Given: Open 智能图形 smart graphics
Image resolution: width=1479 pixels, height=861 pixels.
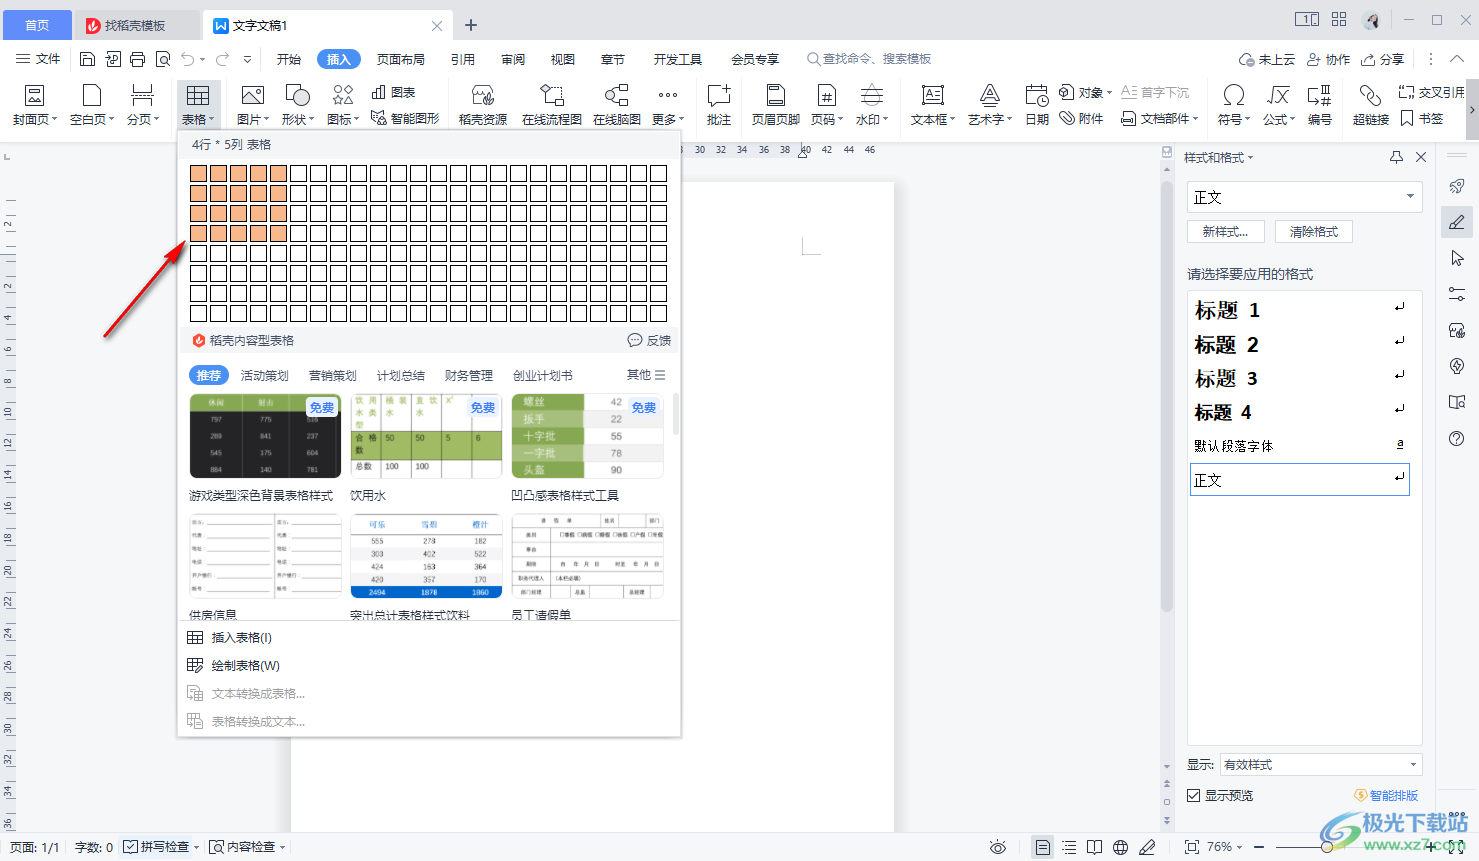Looking at the screenshot, I should pos(405,118).
